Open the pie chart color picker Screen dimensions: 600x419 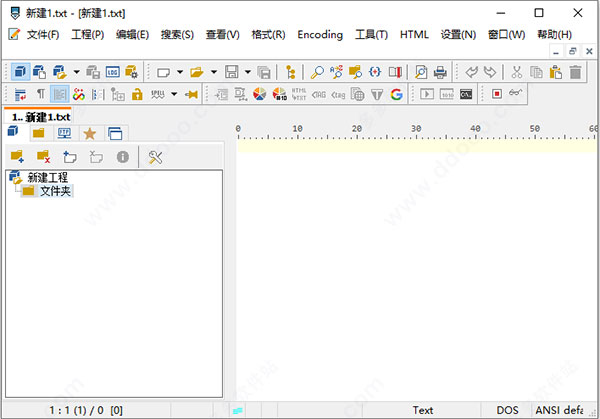tap(259, 94)
